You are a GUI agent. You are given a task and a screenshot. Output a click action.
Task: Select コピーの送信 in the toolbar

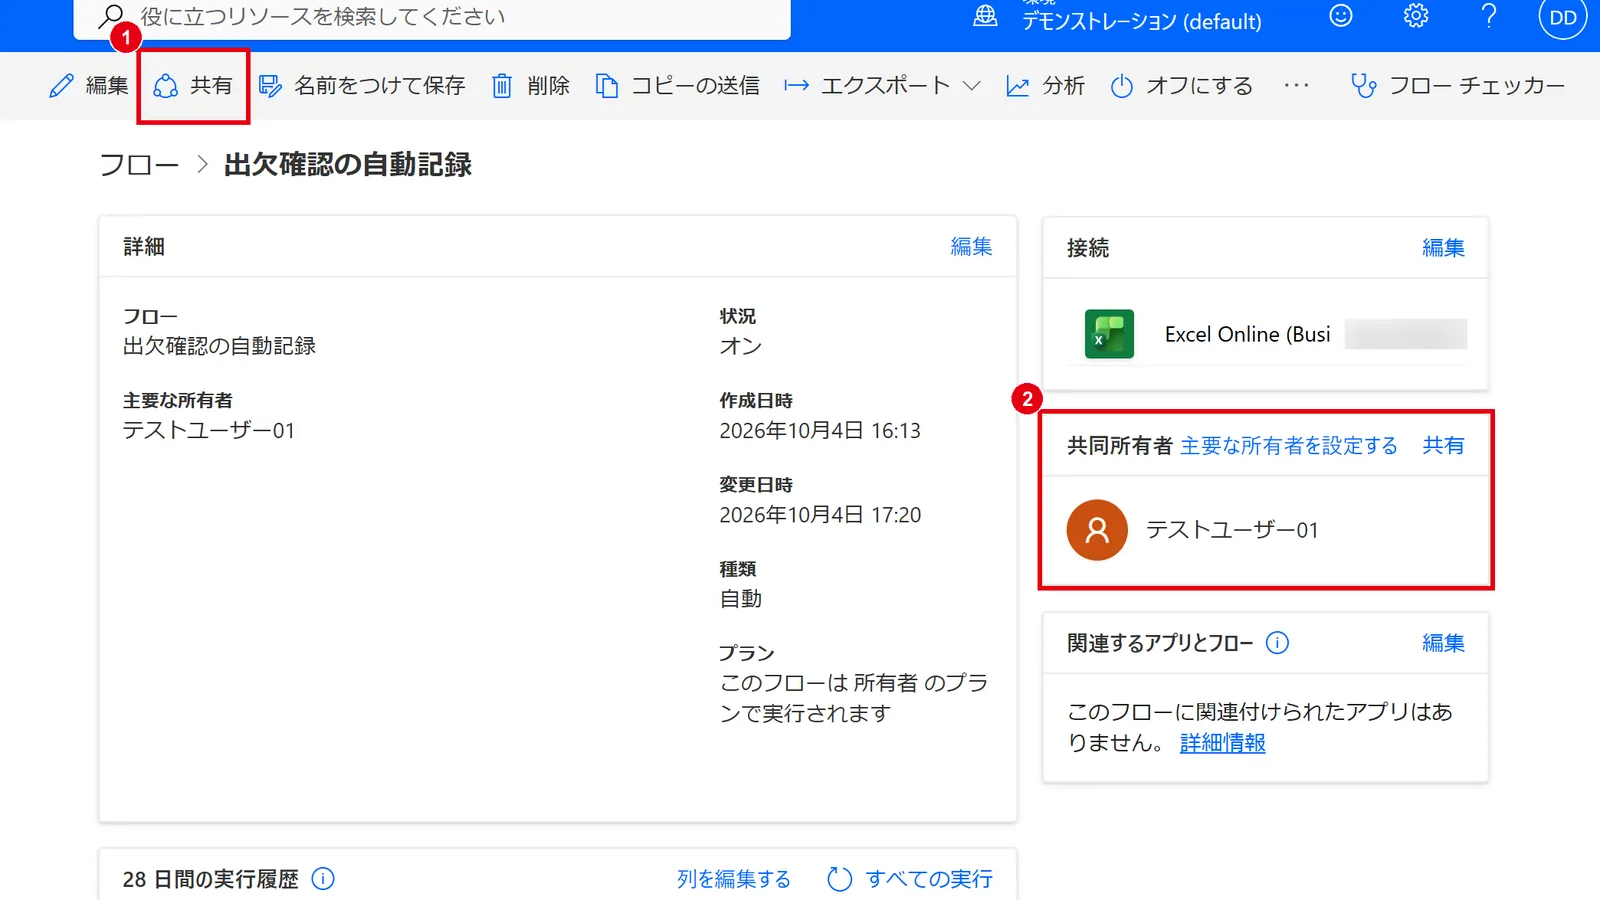coord(677,86)
